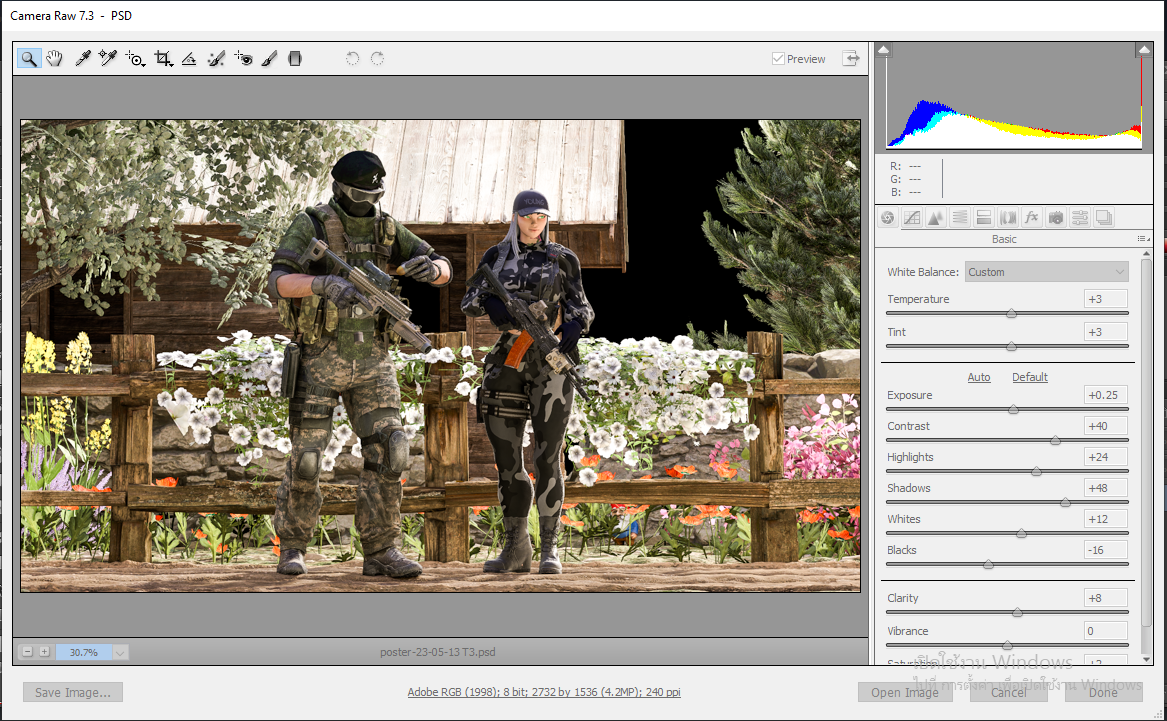The image size is (1167, 721).
Task: Open the Snapshots panel tab
Action: point(1104,217)
